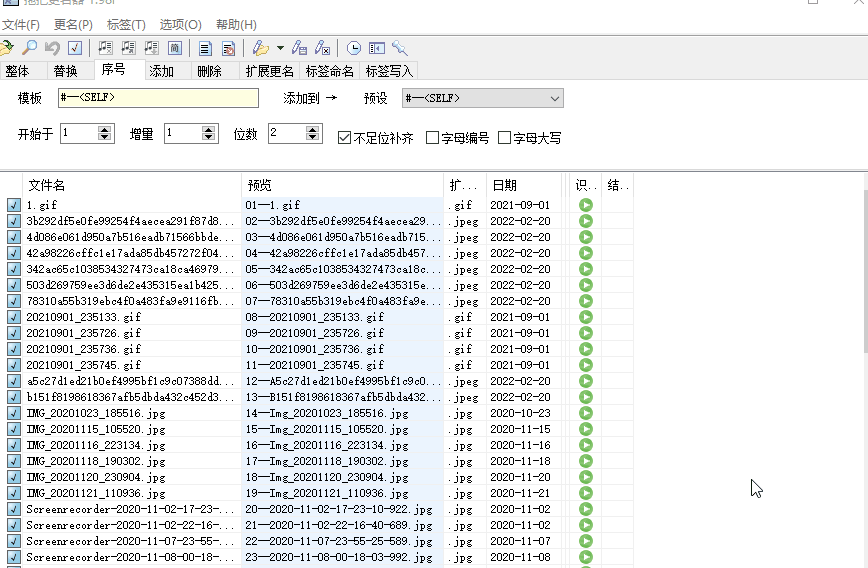Click green play icon in the 2020-11-08 row

point(586,557)
